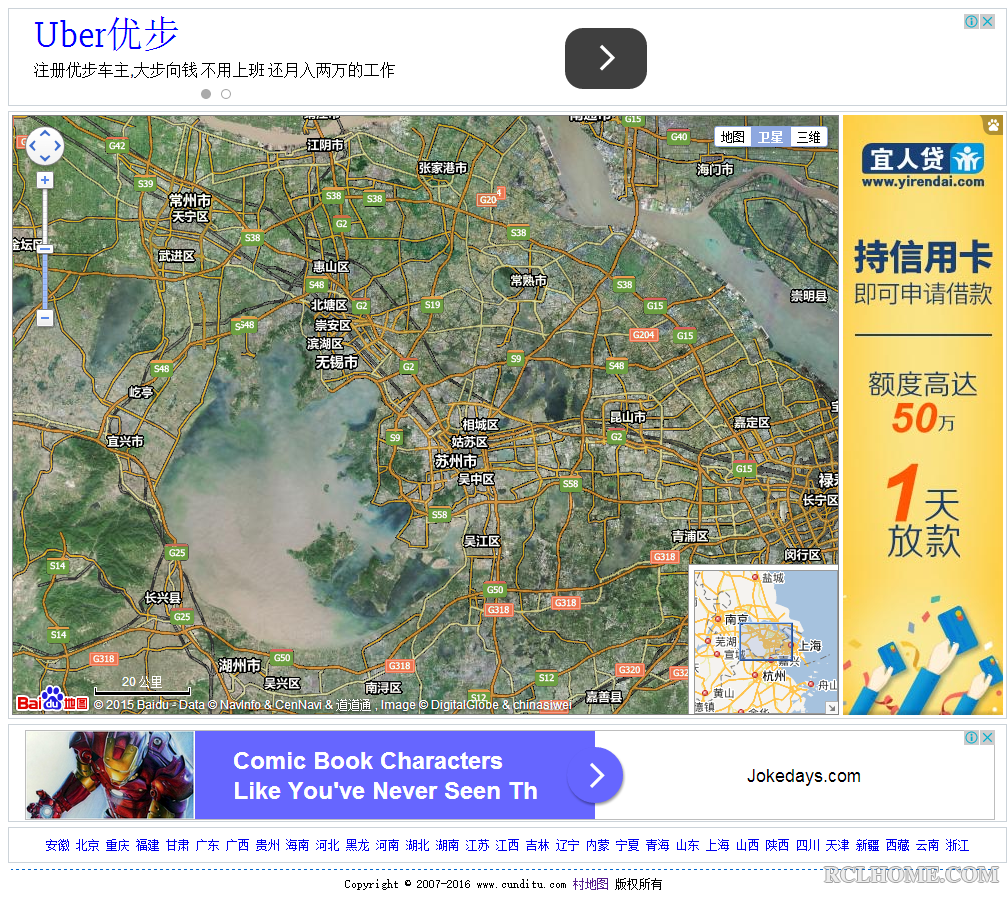1007x899 pixels.
Task: Select first carousel dot in Uber ad
Action: tap(206, 94)
